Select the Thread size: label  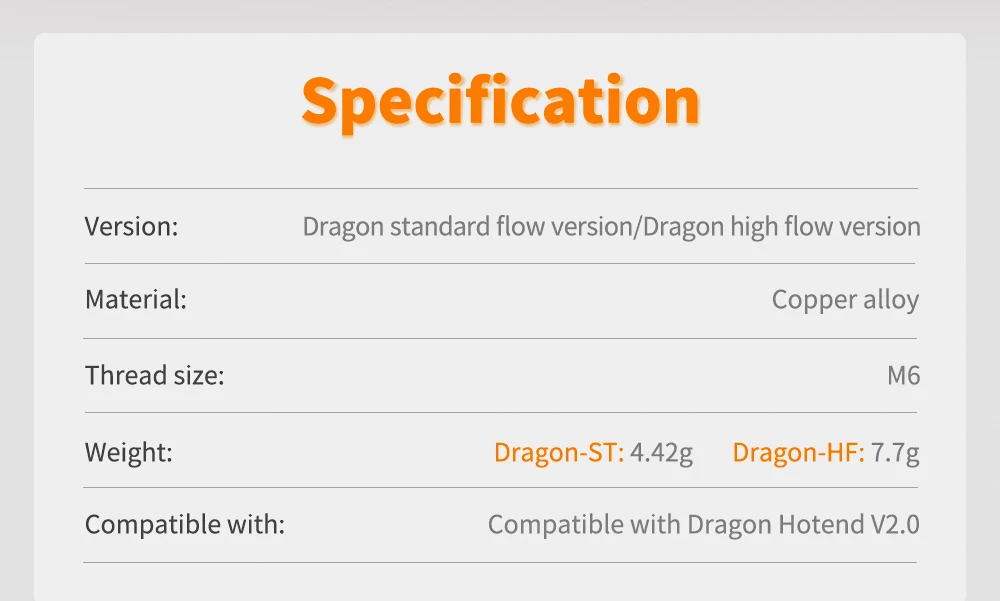pos(155,376)
